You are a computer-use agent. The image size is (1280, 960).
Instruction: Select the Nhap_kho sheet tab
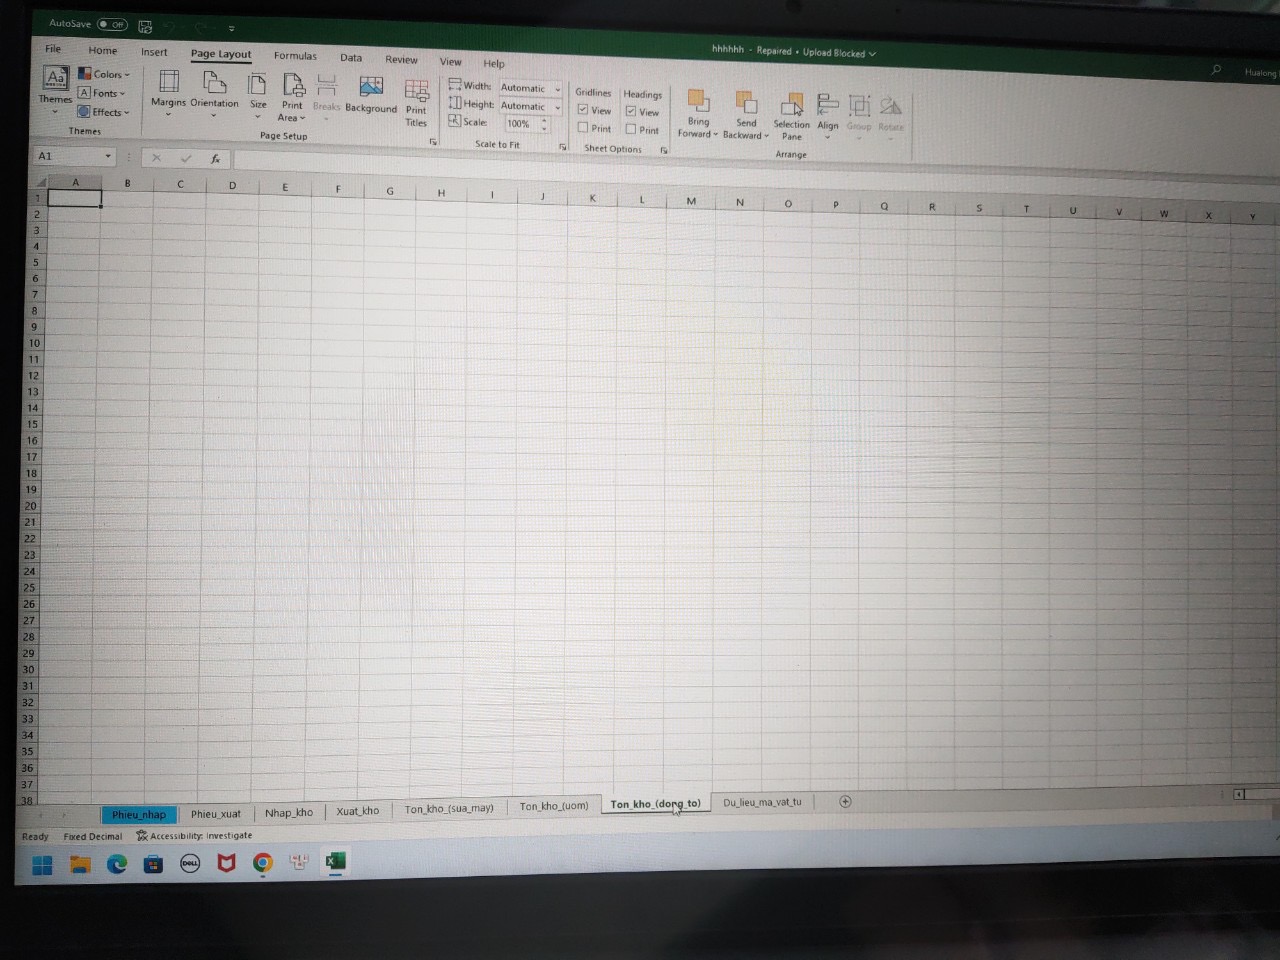(x=289, y=813)
